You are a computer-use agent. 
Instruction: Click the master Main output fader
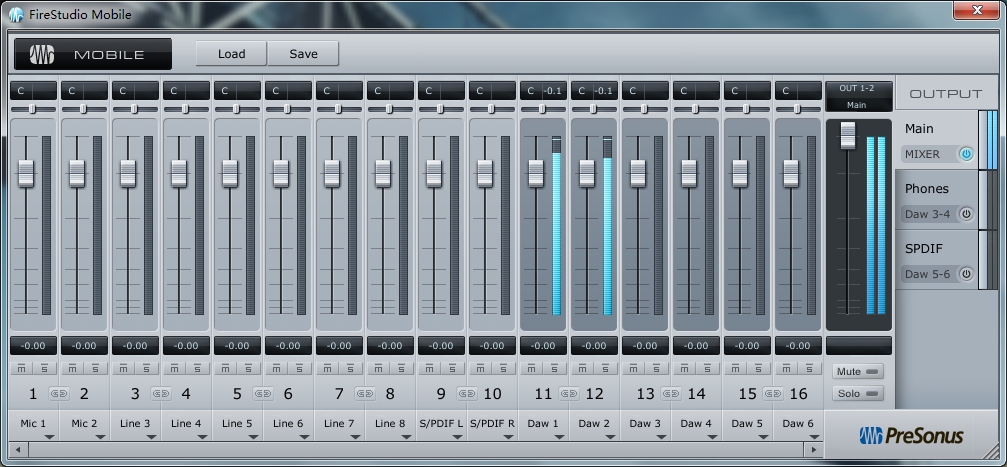(x=848, y=135)
